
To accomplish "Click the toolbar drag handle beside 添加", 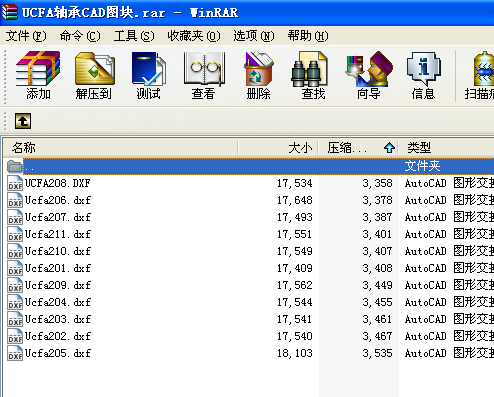I will click(5, 77).
